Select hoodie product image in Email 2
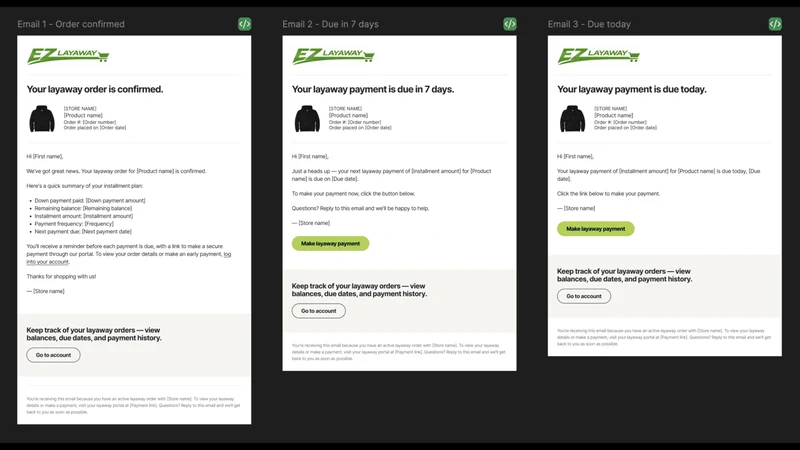 pyautogui.click(x=307, y=118)
